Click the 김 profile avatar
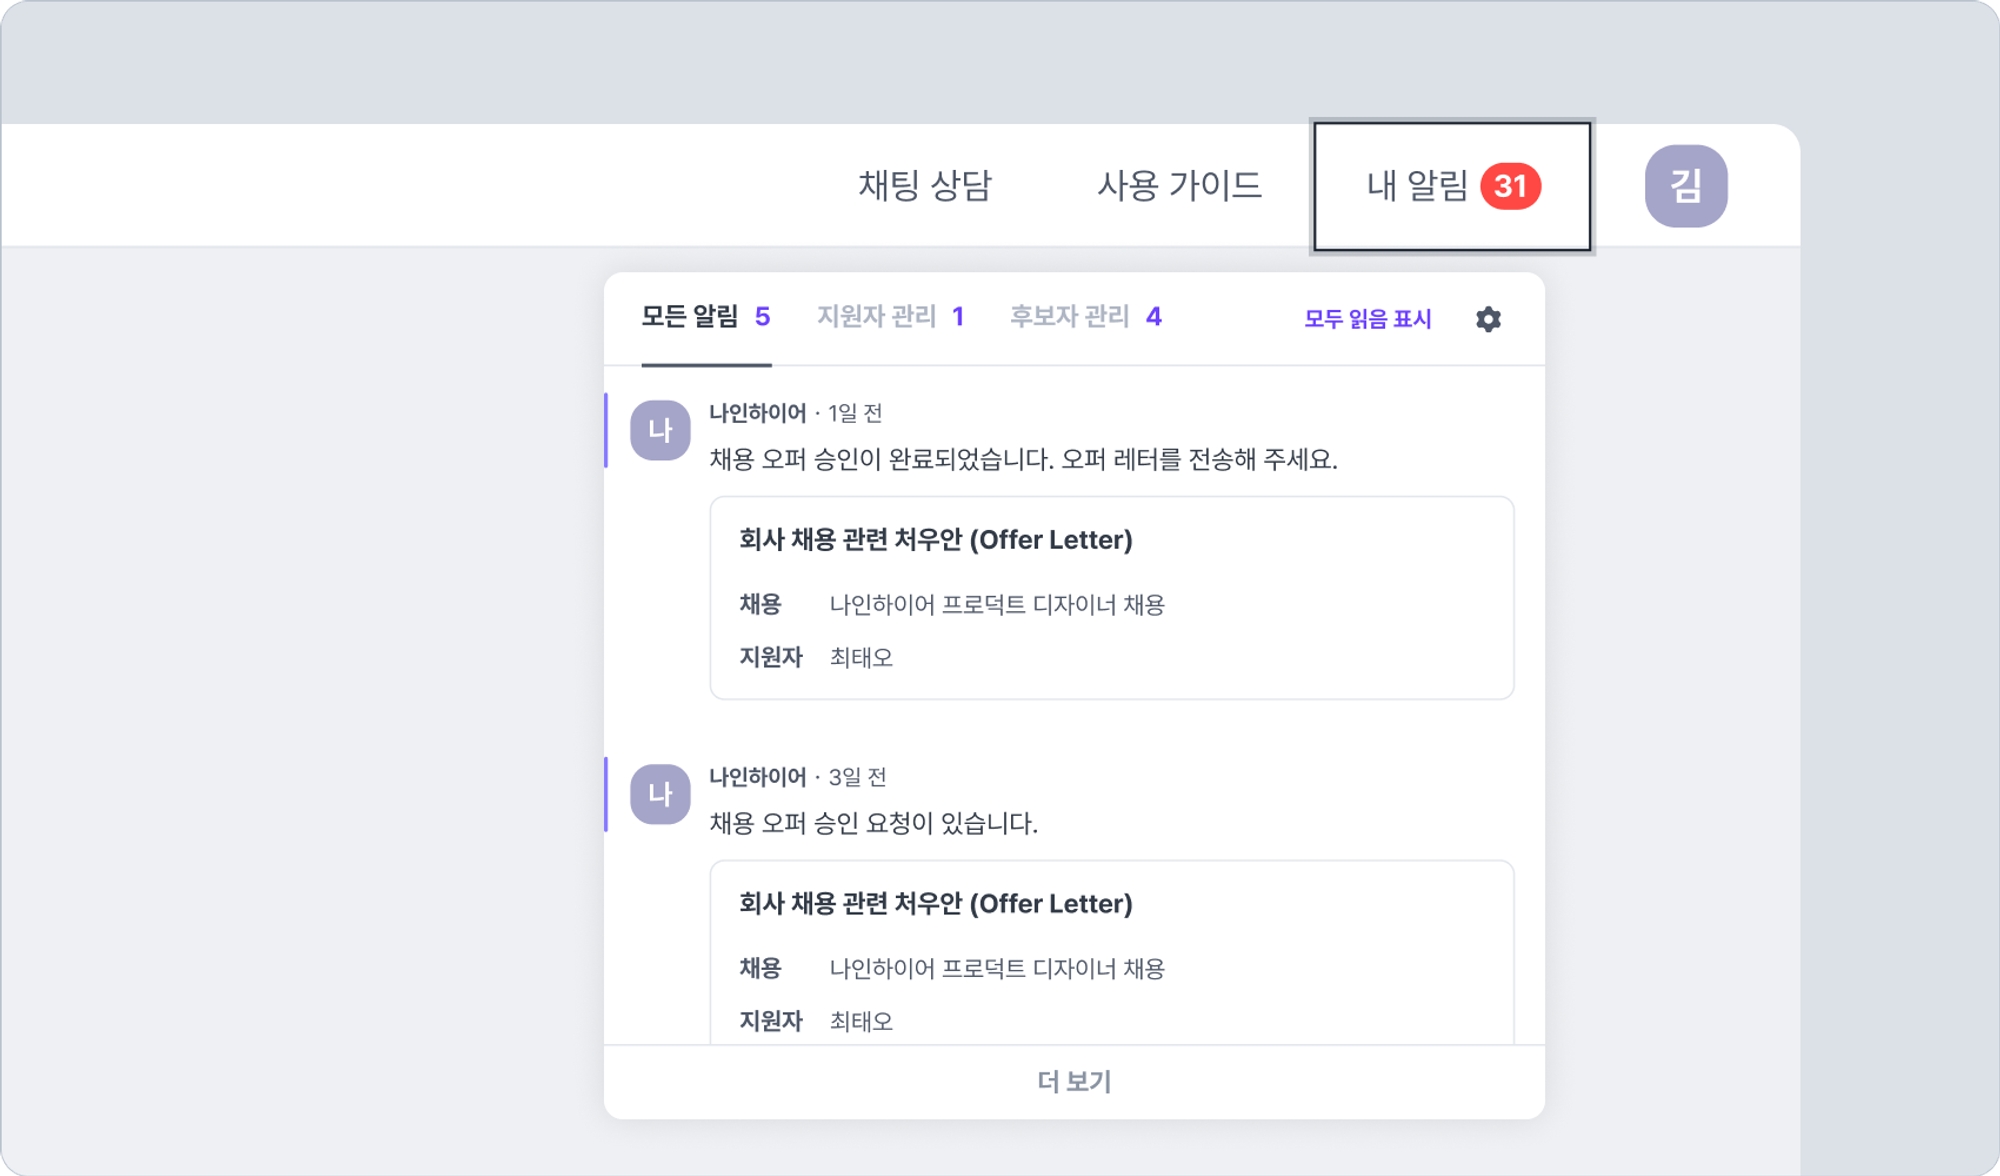Image resolution: width=2000 pixels, height=1176 pixels. 1685,186
